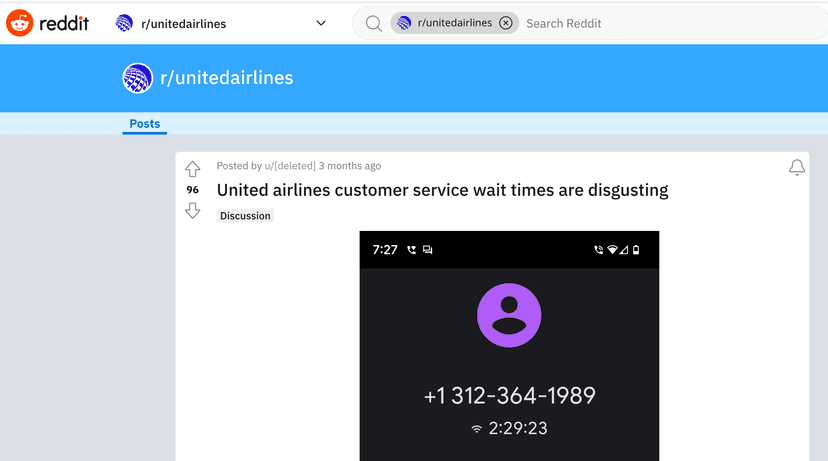Click the purple contact avatar in screenshot

click(509, 315)
